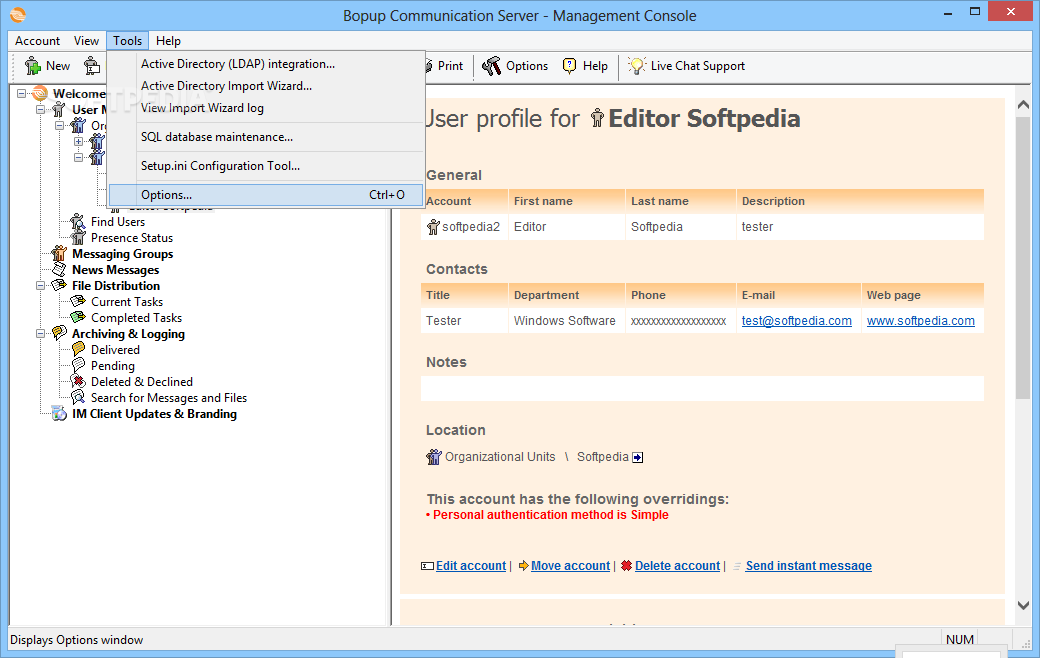
Task: Open the test@softpedia.com email link
Action: tap(797, 320)
